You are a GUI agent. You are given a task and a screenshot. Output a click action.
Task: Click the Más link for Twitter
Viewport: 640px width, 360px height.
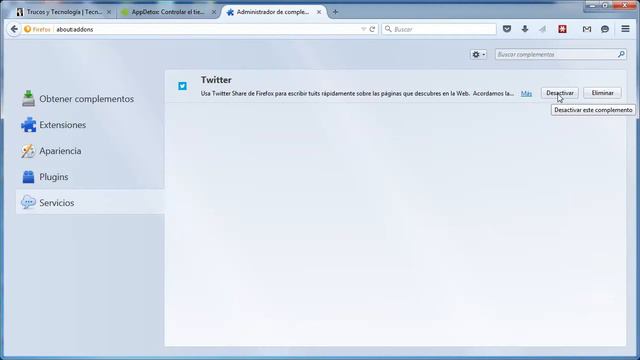point(526,93)
